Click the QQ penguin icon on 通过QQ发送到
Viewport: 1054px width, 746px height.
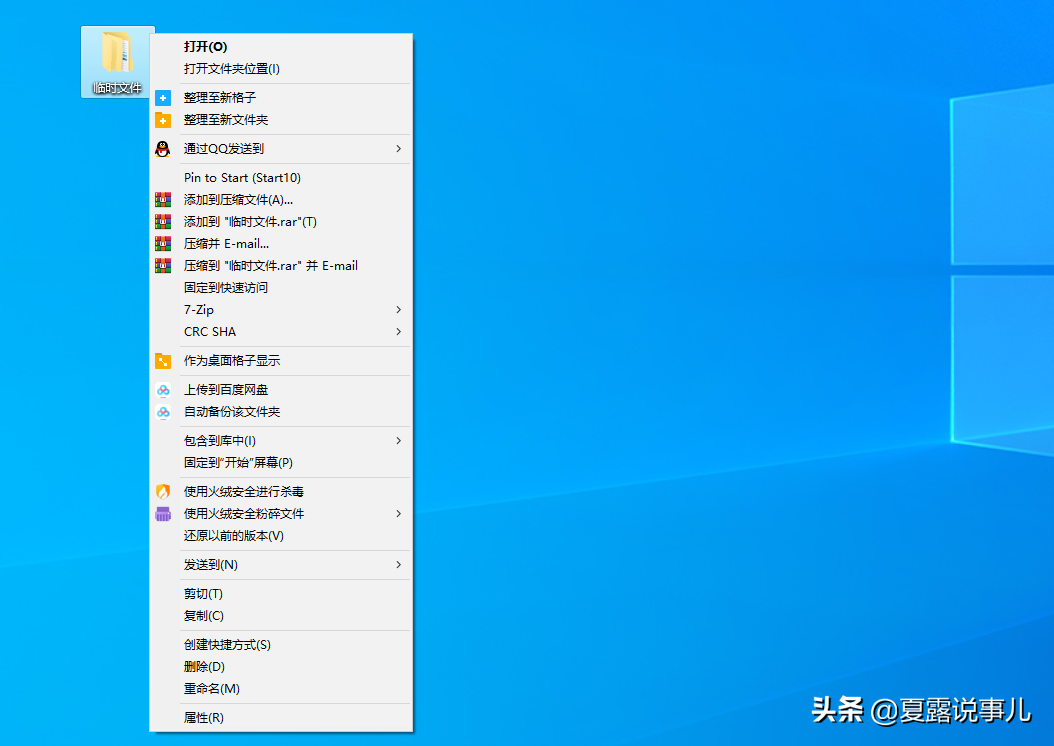[x=163, y=151]
